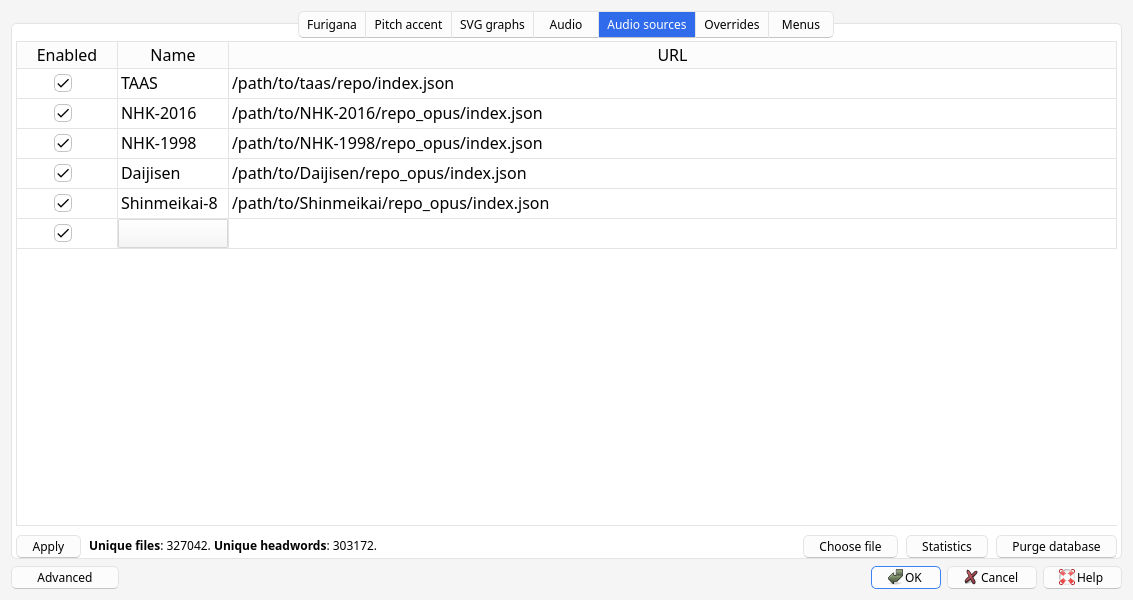Toggle the Daijisen source checkbox
Image resolution: width=1133 pixels, height=600 pixels.
pos(63,173)
